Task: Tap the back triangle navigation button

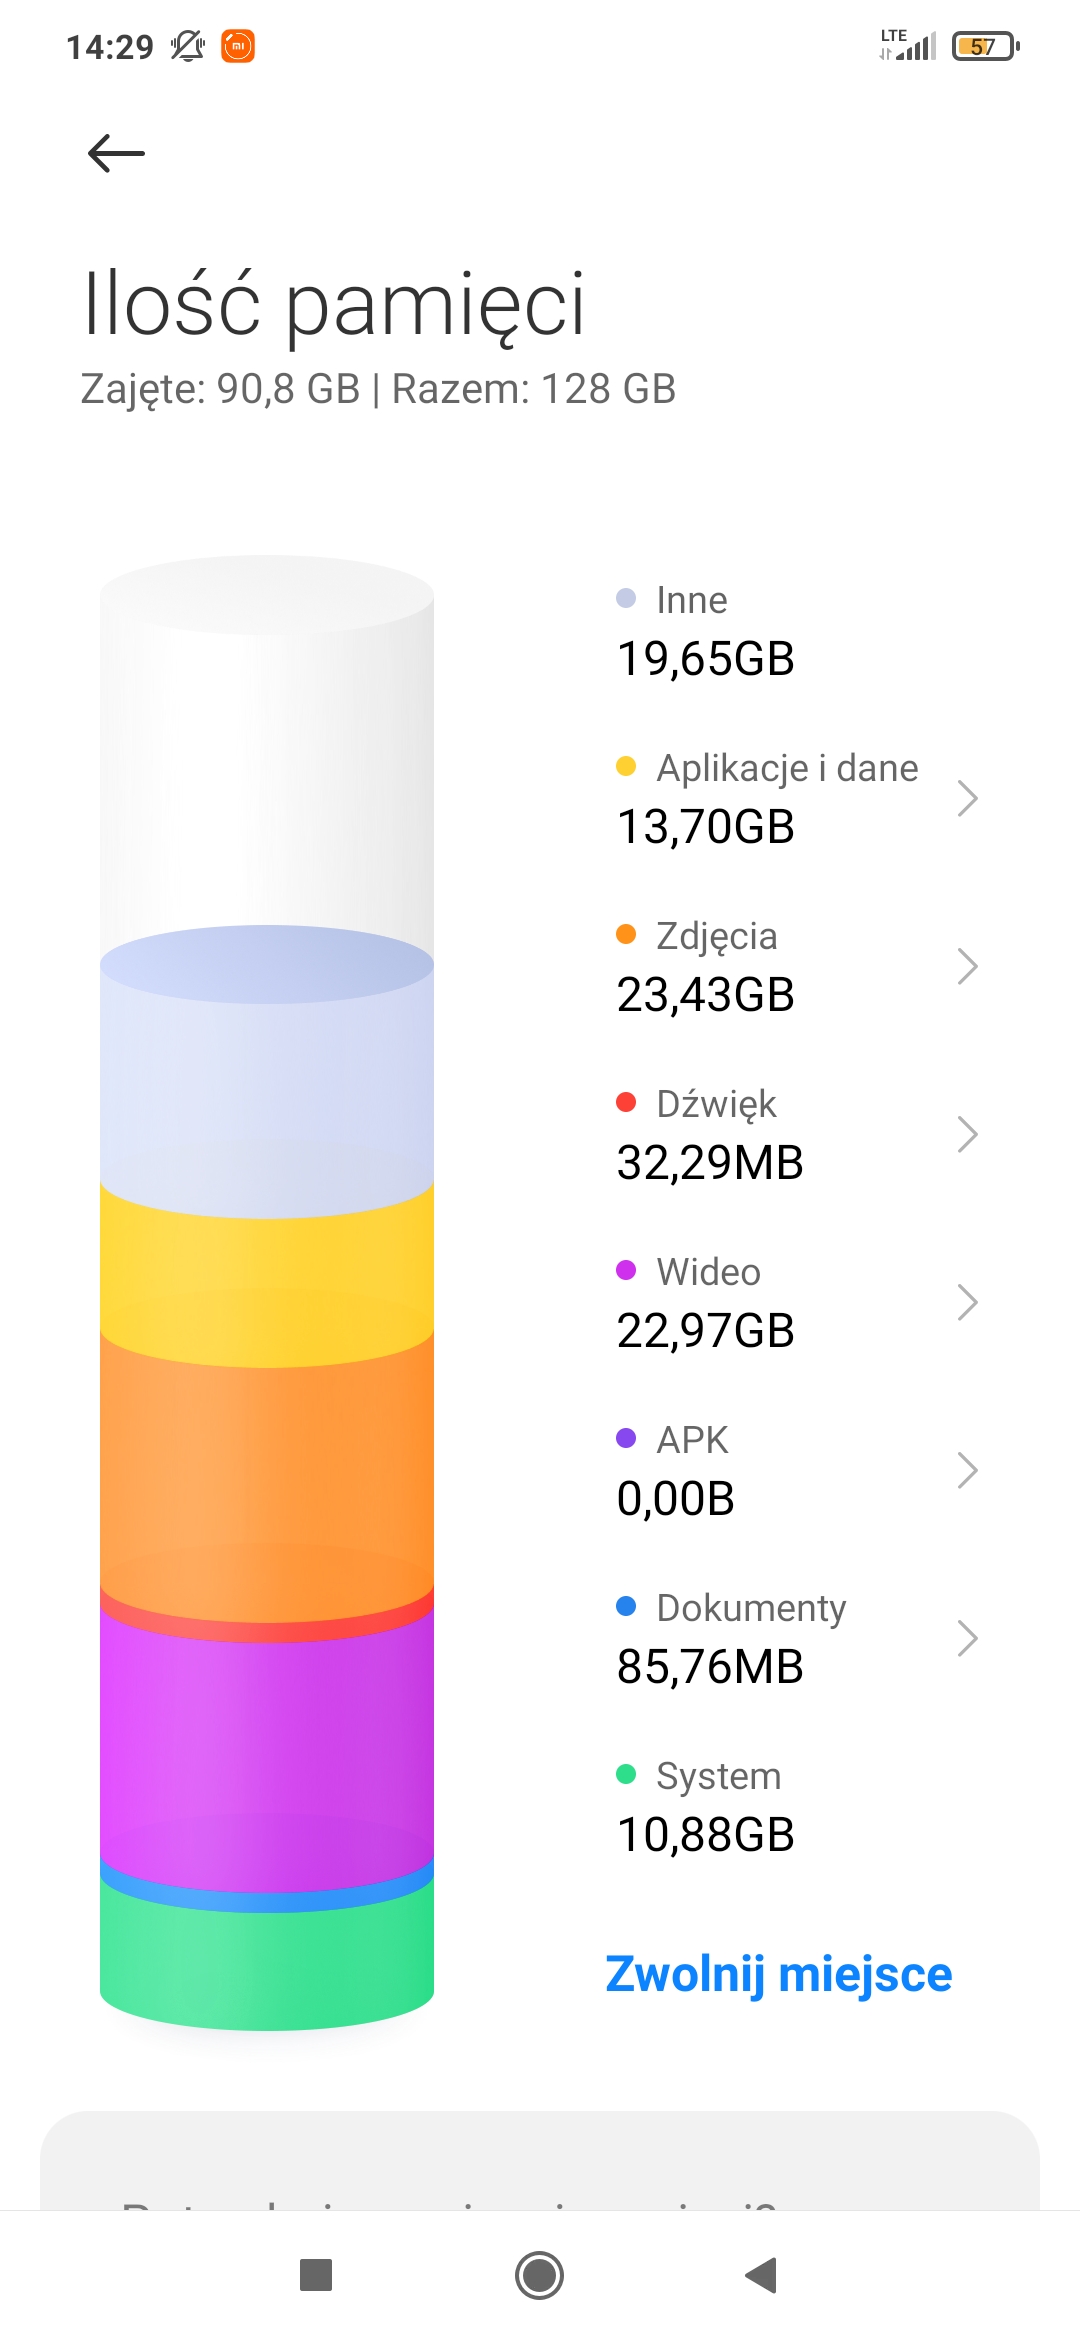Action: point(762,2275)
